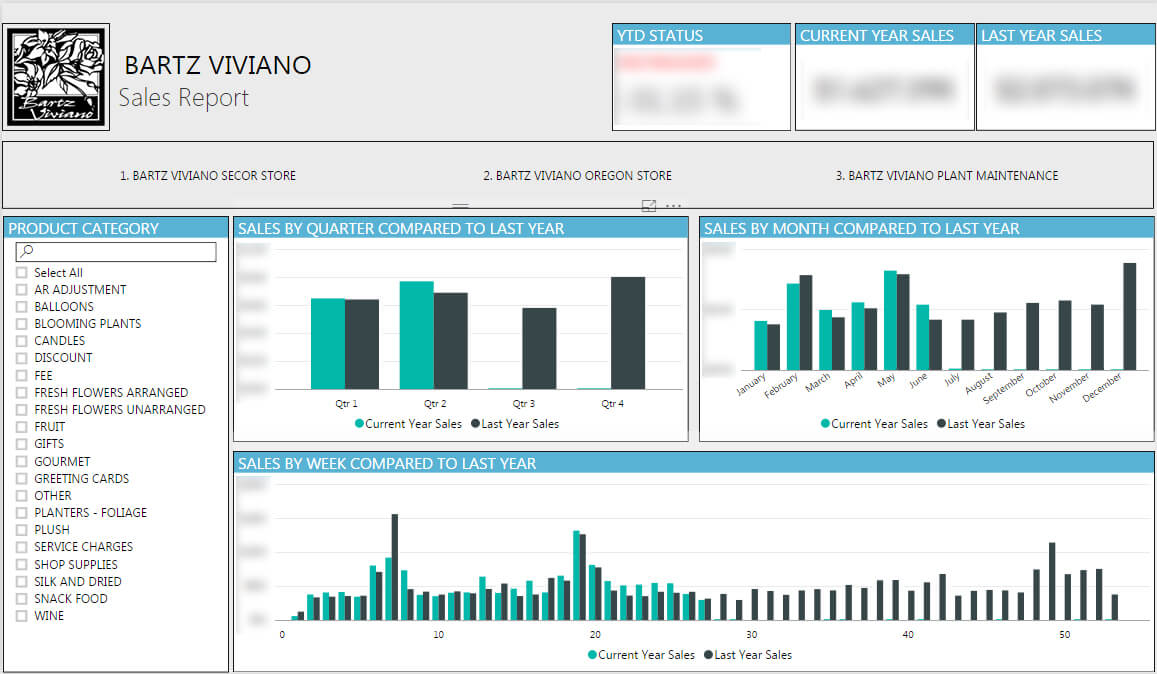Click the CURRENT YEAR SALES card
Viewport: 1157px width, 674px height.
click(x=885, y=77)
